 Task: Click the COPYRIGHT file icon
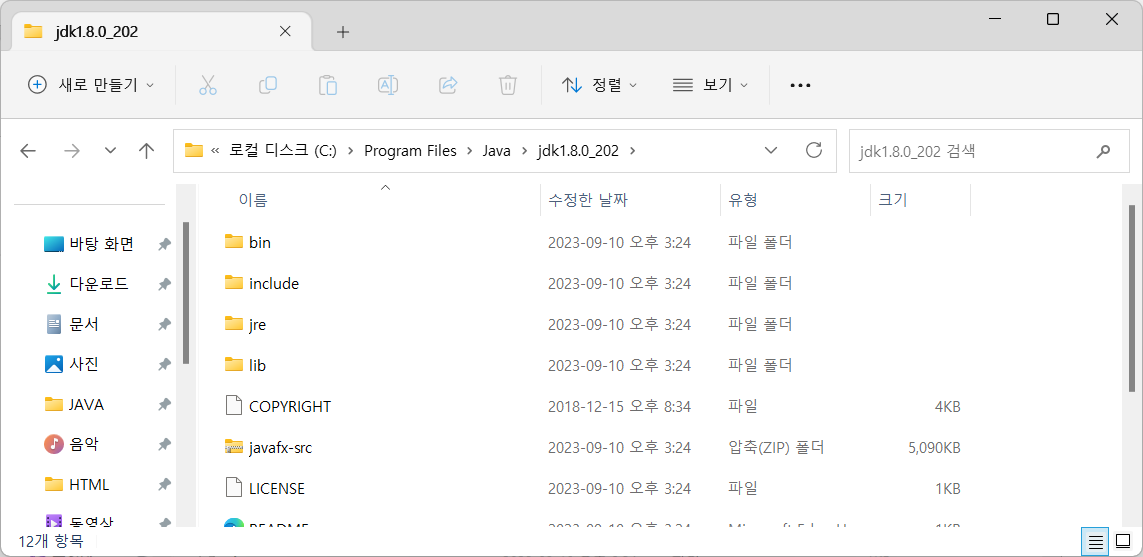233,405
